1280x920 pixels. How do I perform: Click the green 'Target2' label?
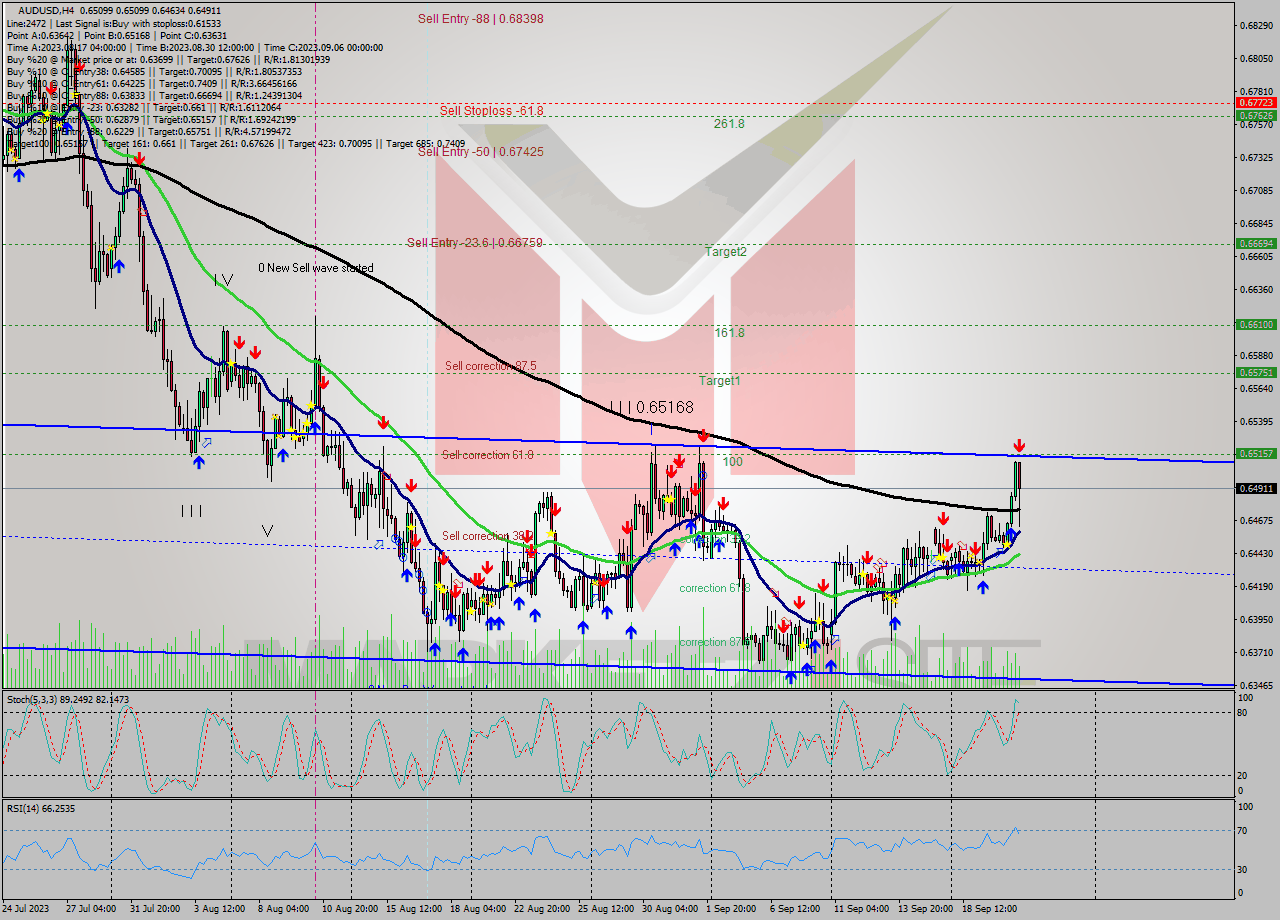[x=725, y=252]
